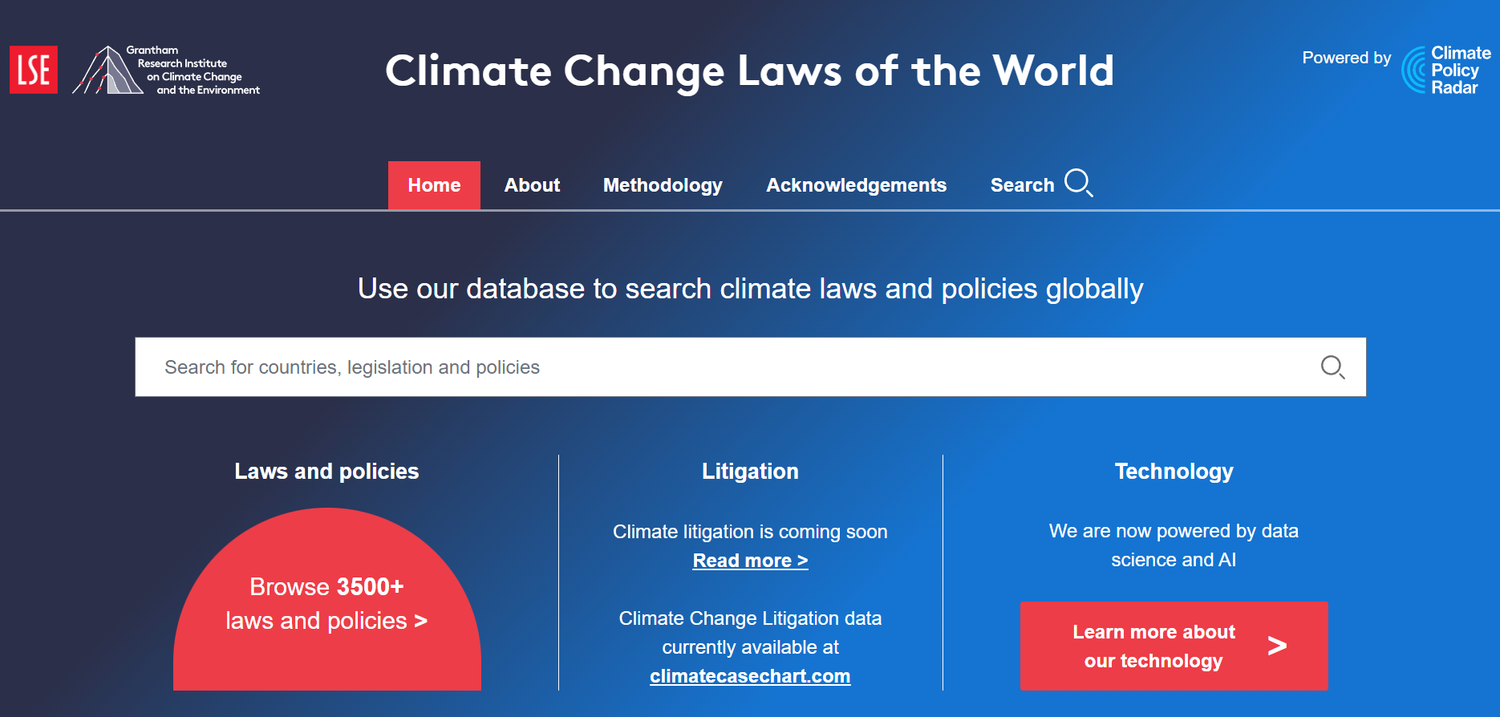Open the Grantham Research Institute logo
1500x717 pixels.
click(x=166, y=70)
